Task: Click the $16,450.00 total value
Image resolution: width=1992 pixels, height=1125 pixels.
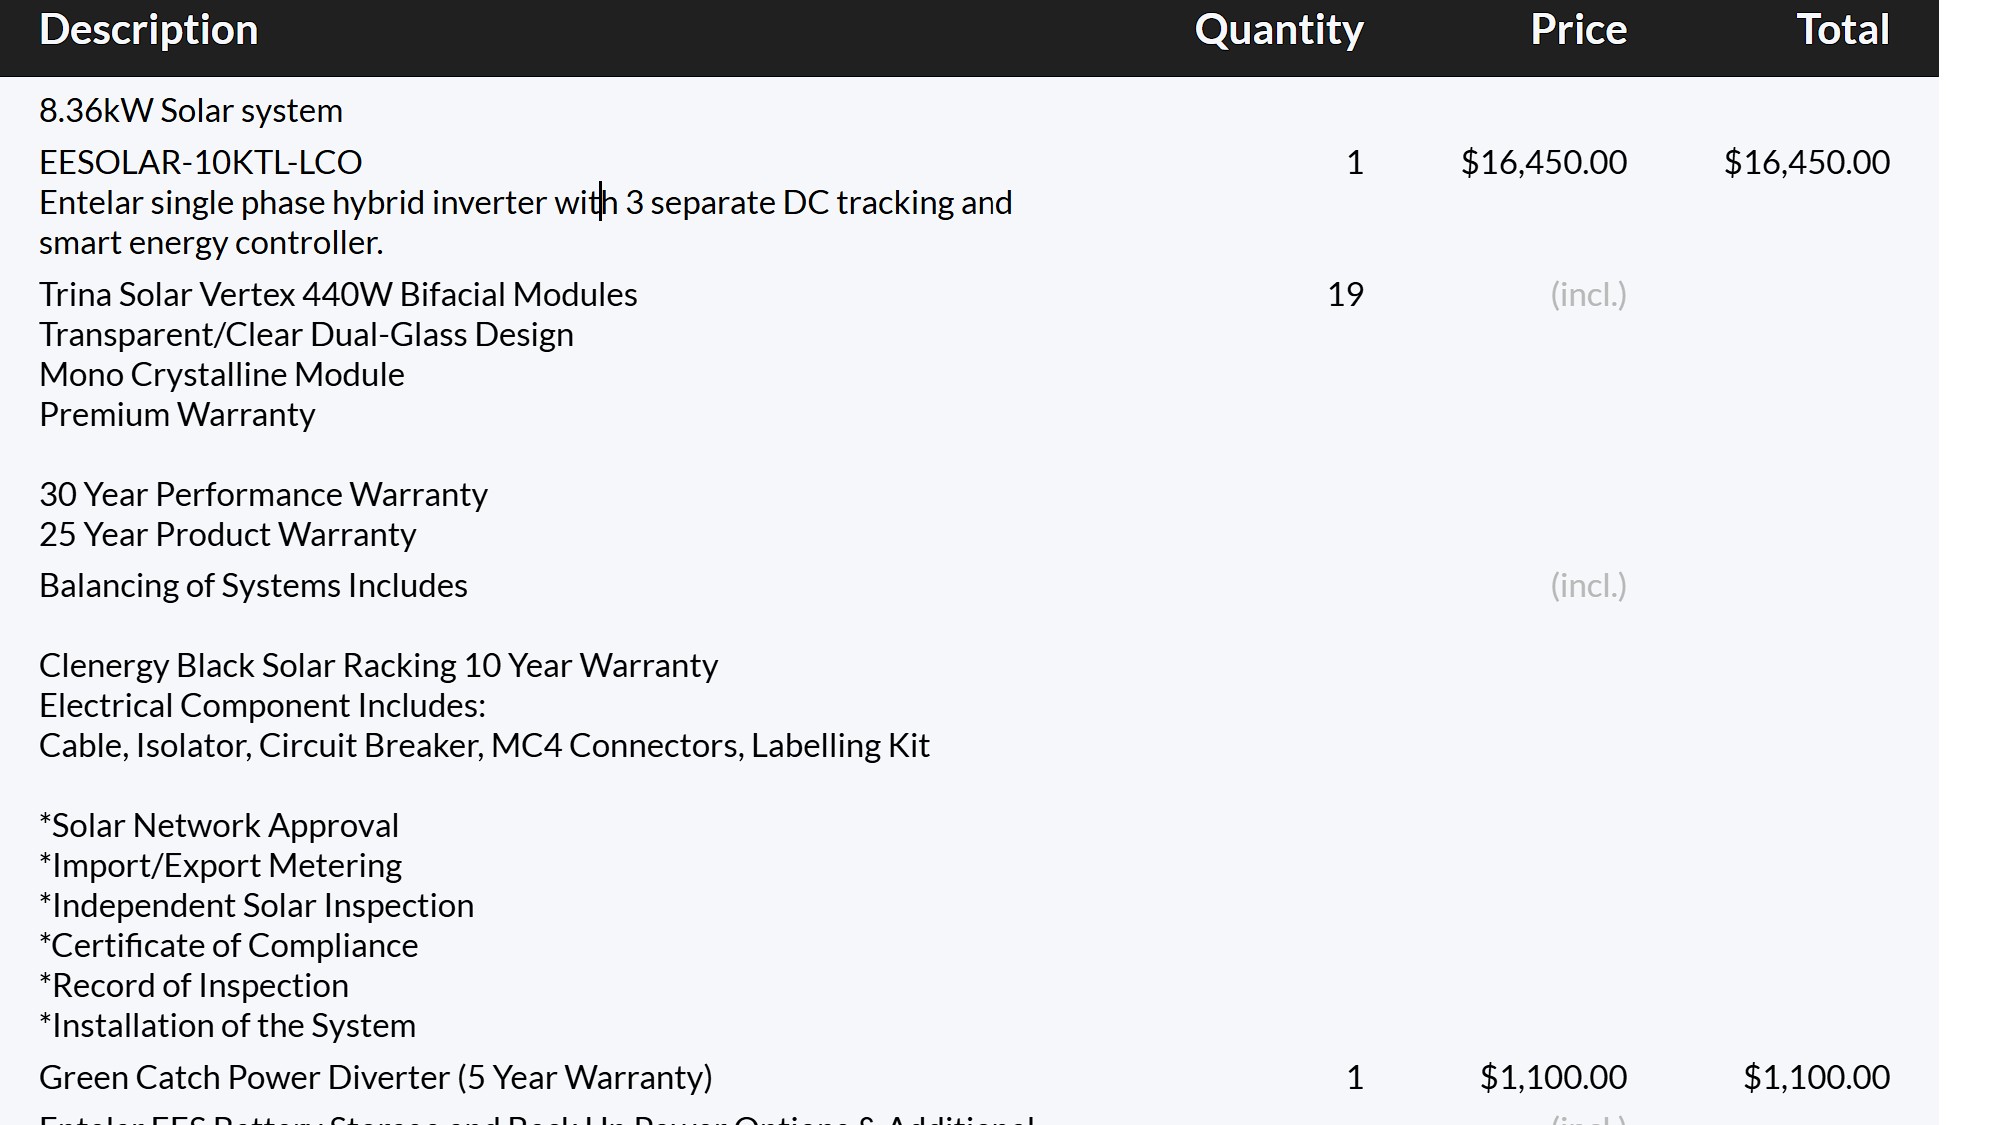Action: 1806,162
